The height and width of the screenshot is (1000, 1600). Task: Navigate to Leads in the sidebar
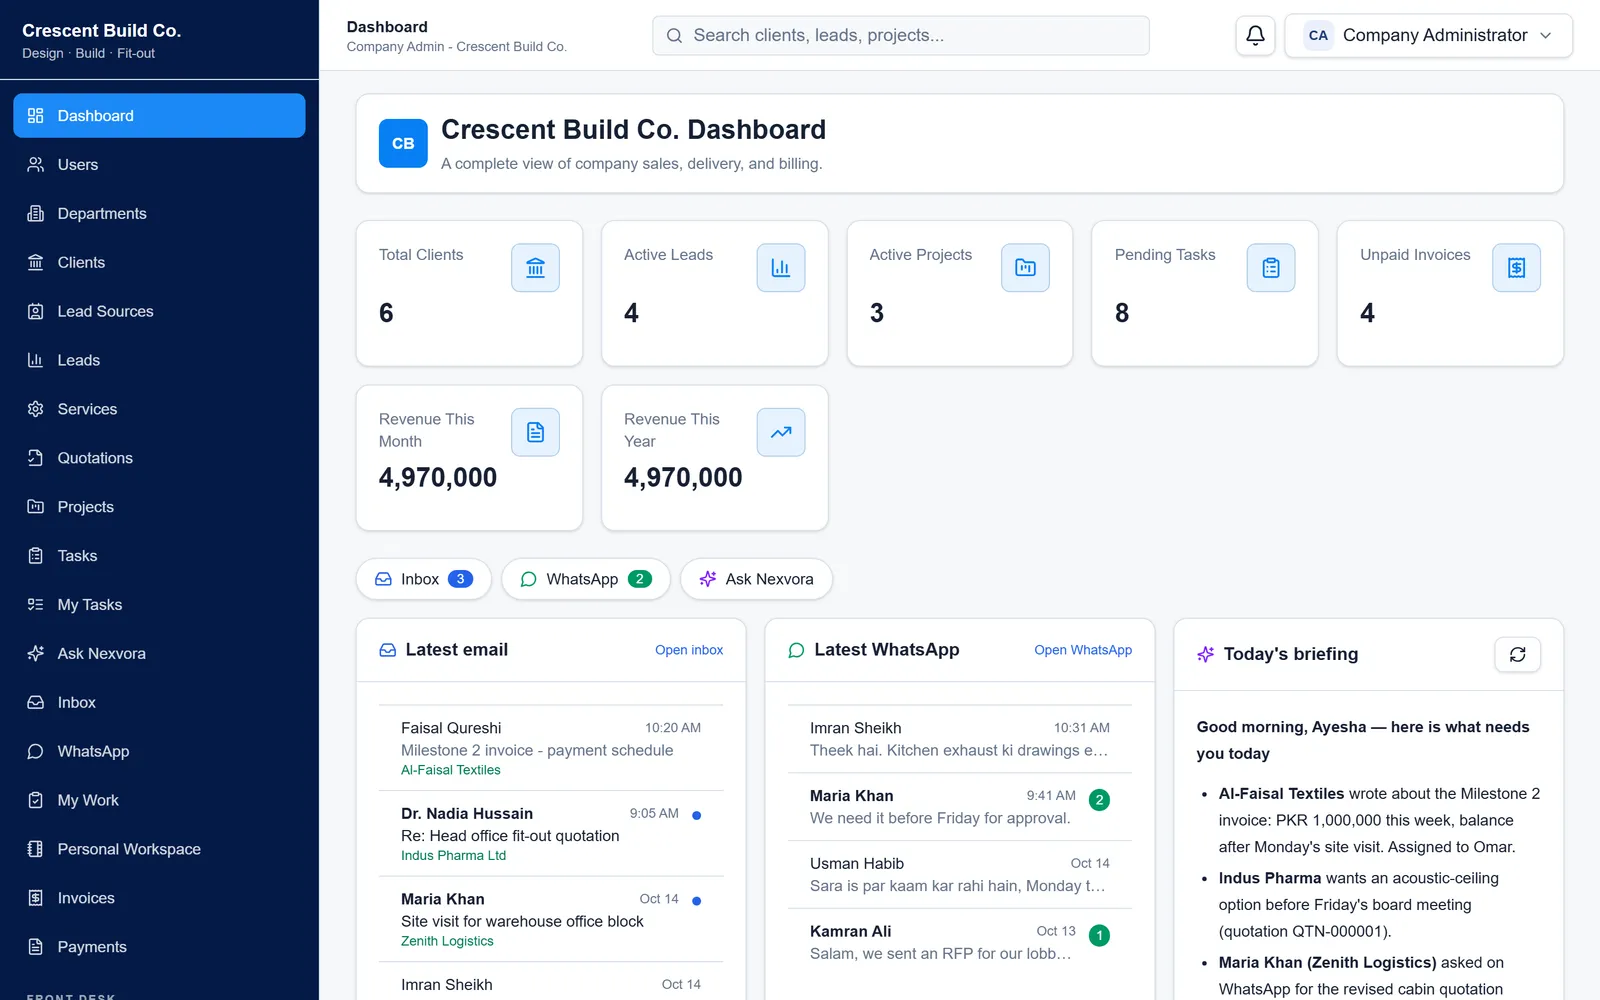point(159,361)
